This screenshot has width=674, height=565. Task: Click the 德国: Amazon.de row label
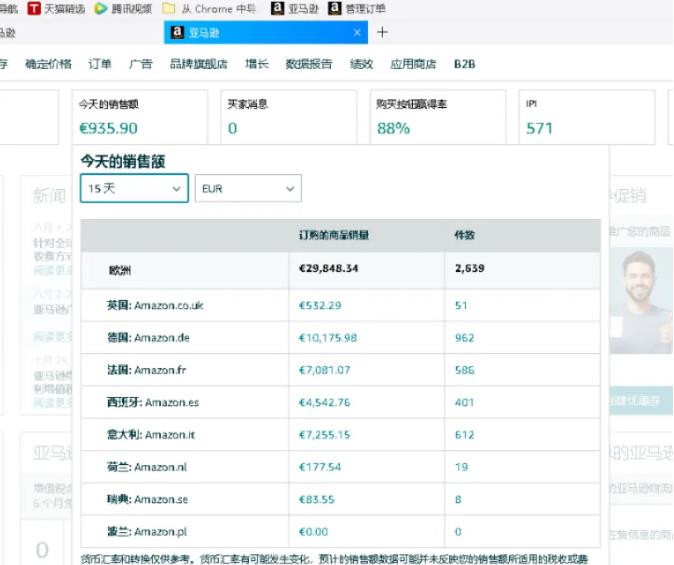[x=149, y=338]
